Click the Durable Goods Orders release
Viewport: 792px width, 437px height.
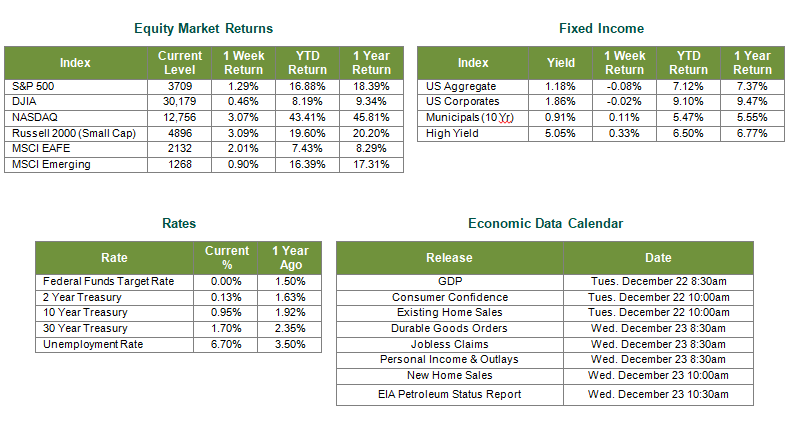(x=449, y=328)
